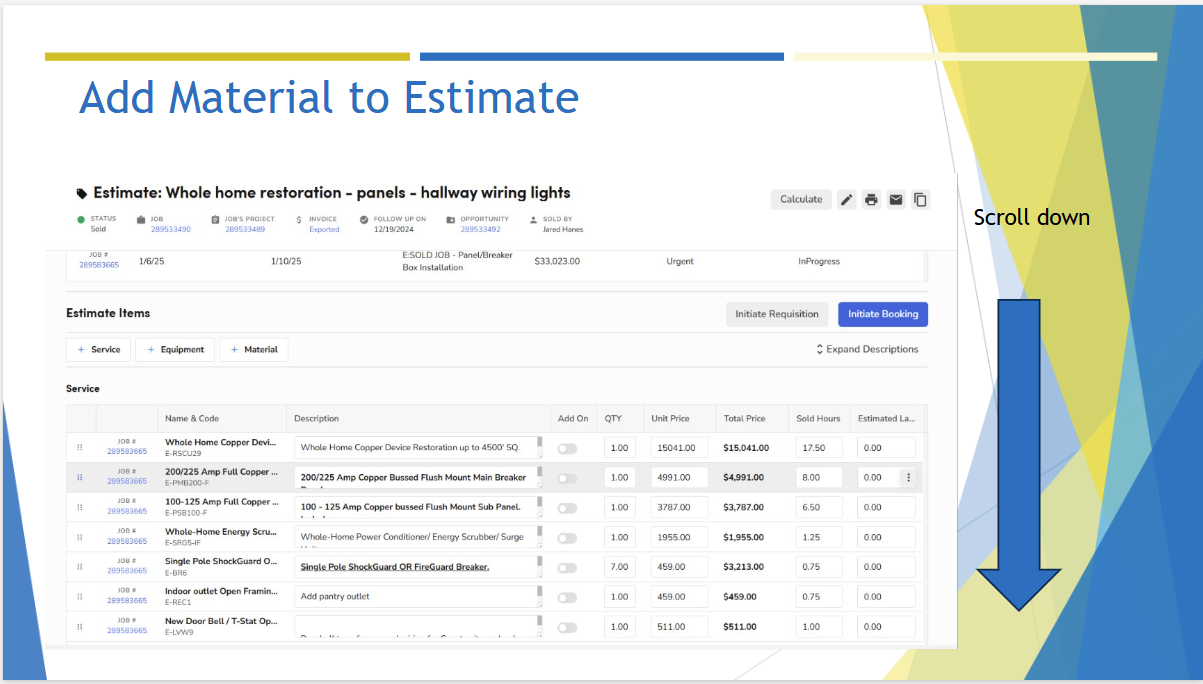Screen dimensions: 1203x684
Task: Click the copy/duplicate estimate icon
Action: (x=920, y=199)
